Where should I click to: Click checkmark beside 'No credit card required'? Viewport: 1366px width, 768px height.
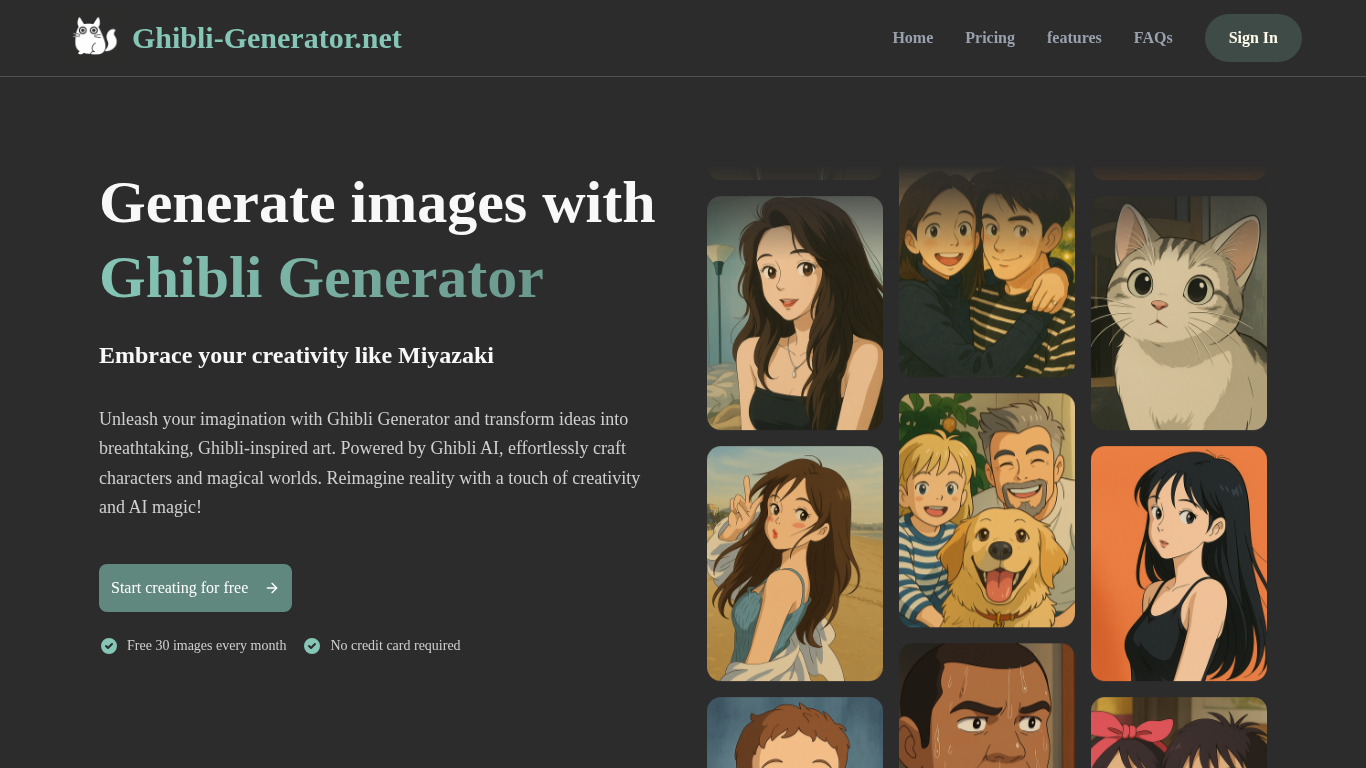point(312,646)
